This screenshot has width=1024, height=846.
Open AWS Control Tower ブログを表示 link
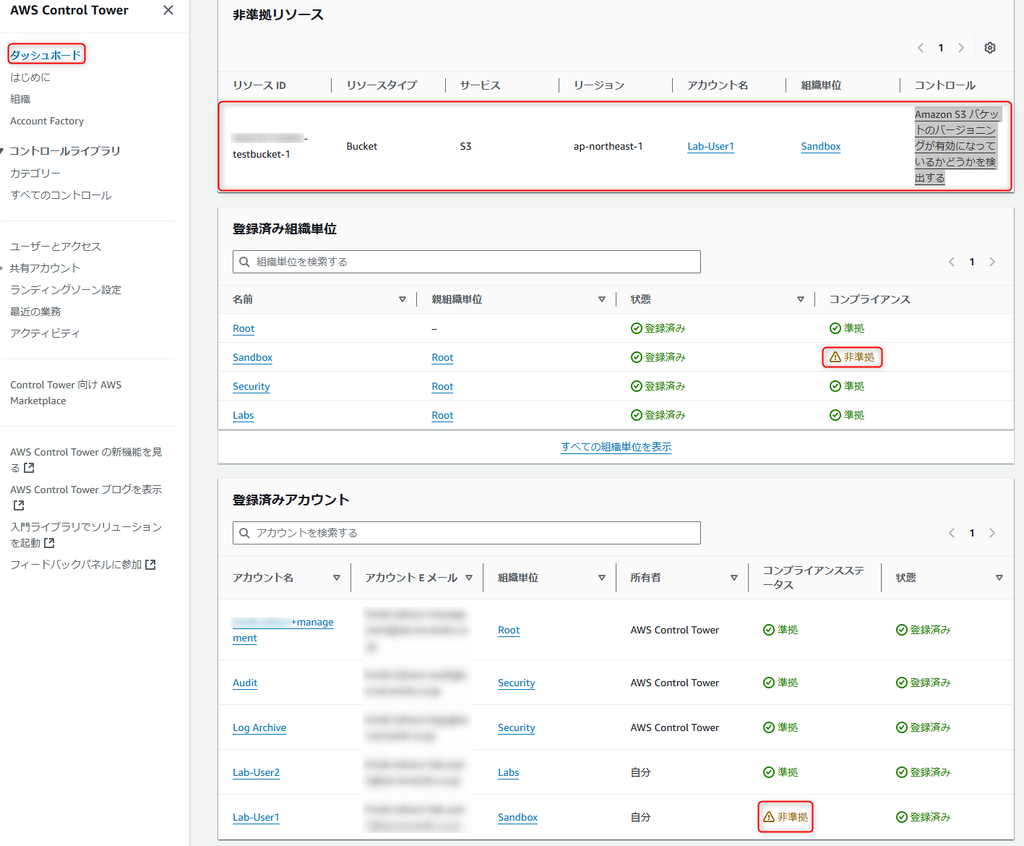(x=86, y=496)
